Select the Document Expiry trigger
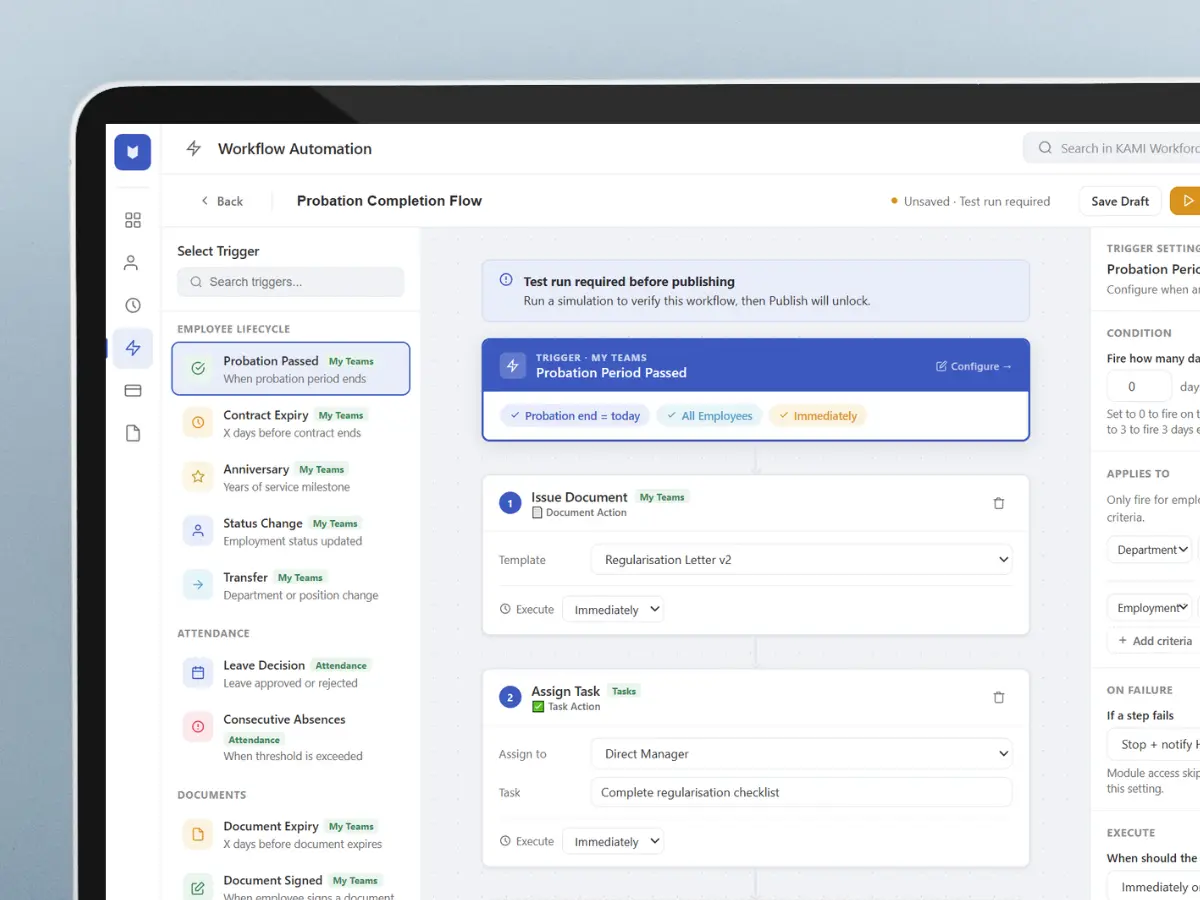 (x=291, y=834)
